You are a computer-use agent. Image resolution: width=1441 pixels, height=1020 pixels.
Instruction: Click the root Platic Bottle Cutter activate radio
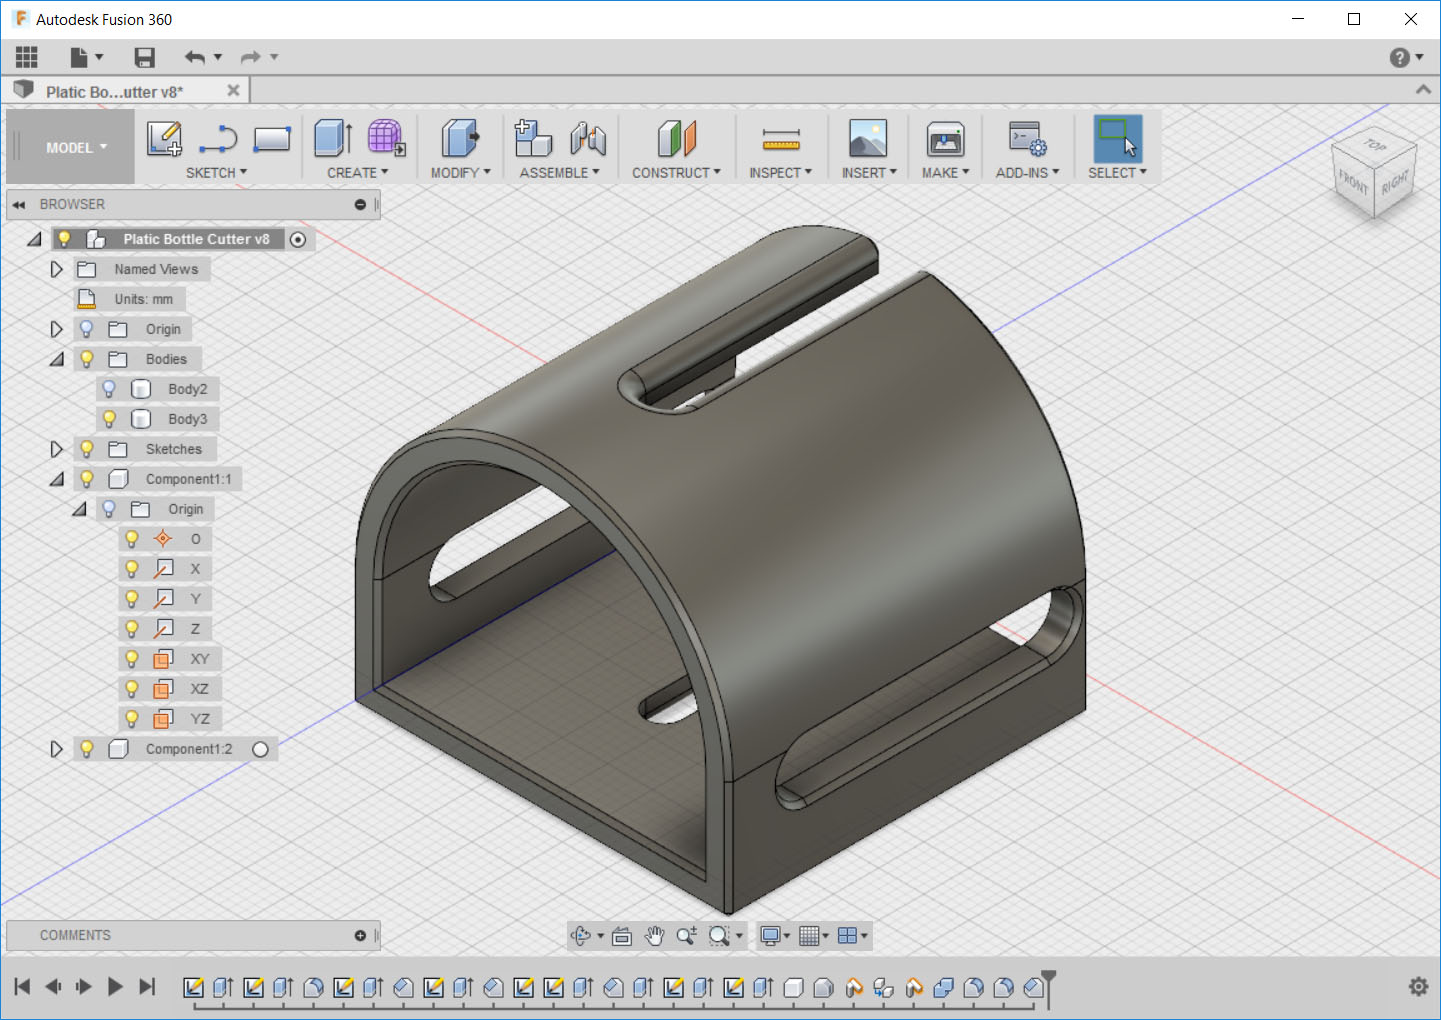tap(298, 239)
